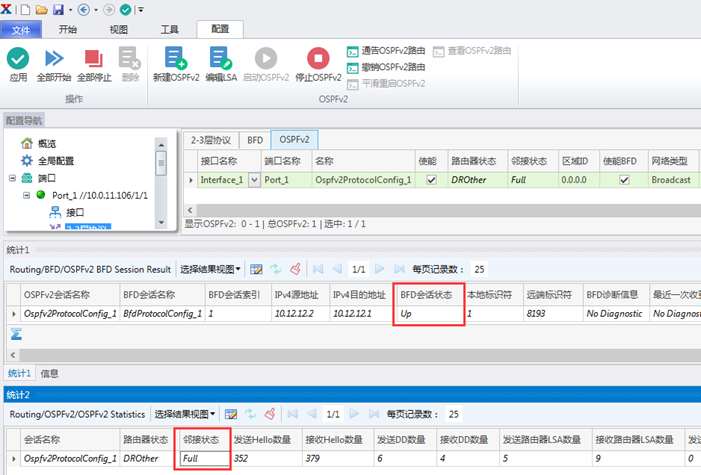Select 全局配置 in the navigation tree
The image size is (701, 475).
tap(55, 161)
